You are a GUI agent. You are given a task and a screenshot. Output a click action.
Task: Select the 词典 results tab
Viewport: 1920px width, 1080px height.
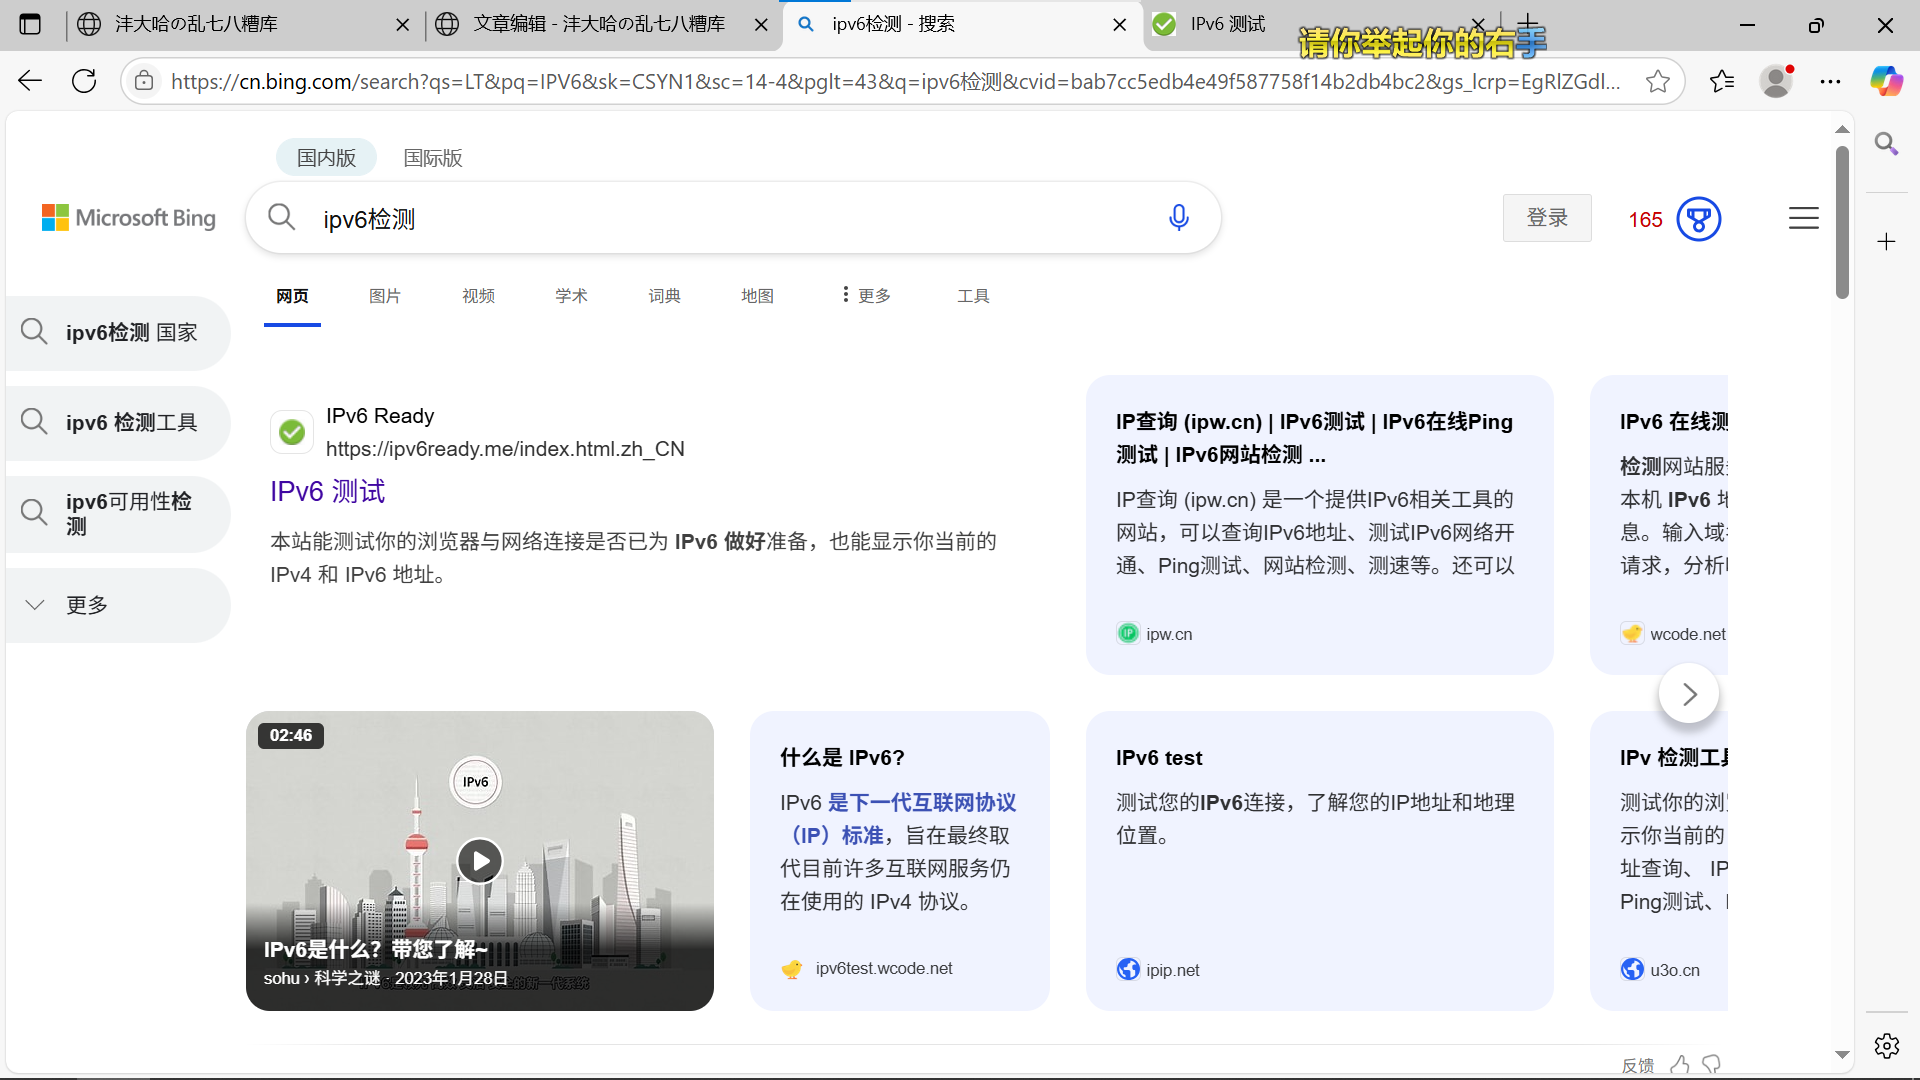click(x=664, y=296)
